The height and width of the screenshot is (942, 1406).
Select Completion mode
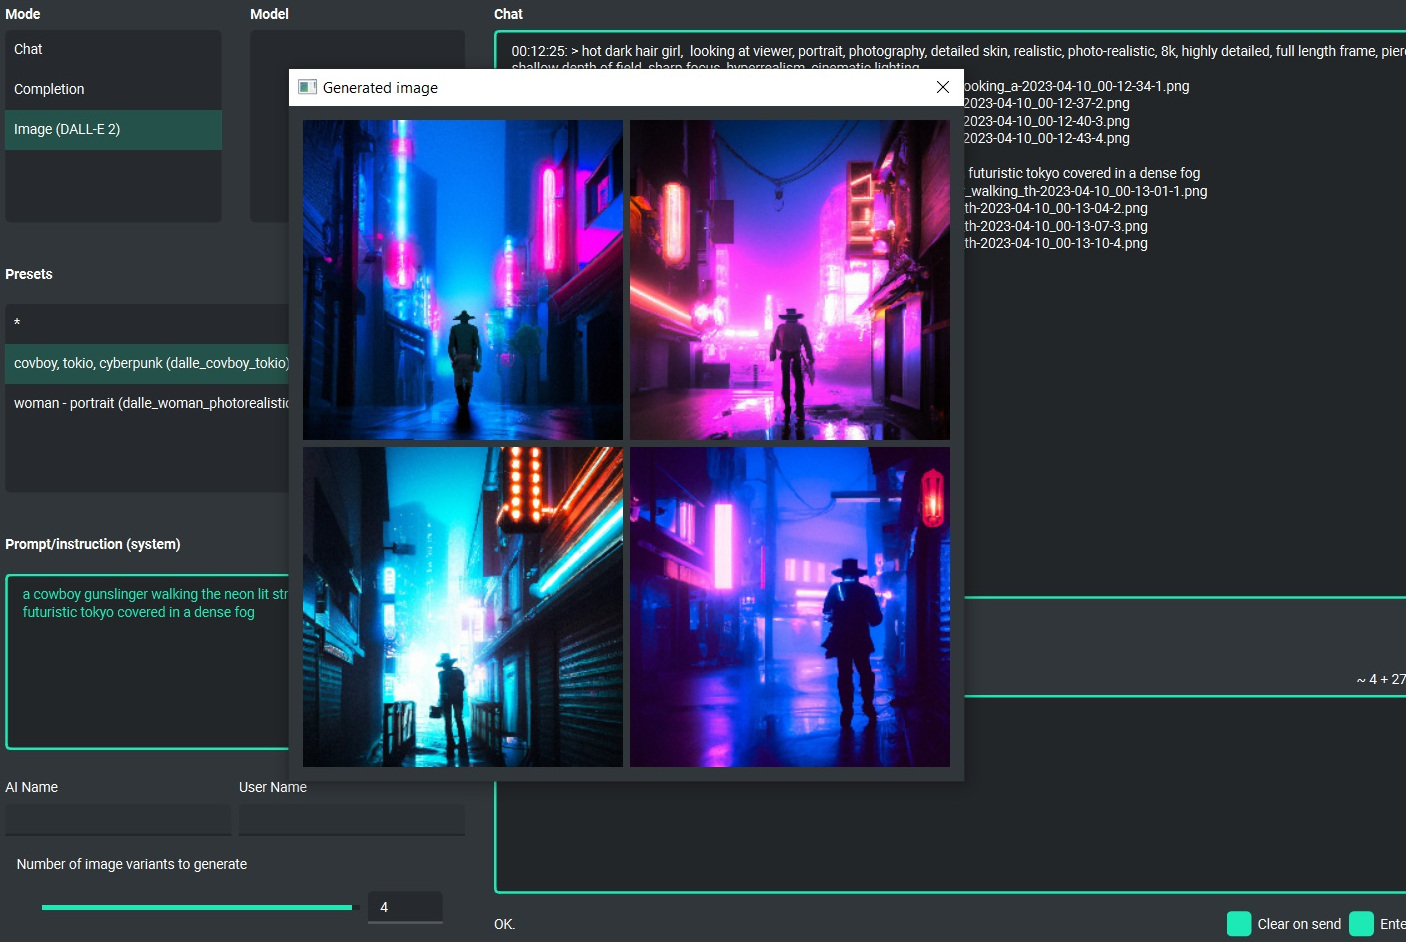(49, 89)
